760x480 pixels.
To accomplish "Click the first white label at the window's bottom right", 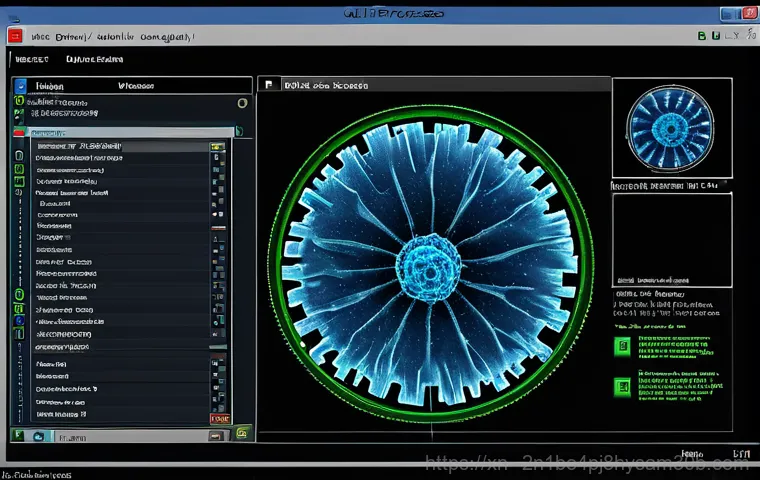I will coord(692,454).
